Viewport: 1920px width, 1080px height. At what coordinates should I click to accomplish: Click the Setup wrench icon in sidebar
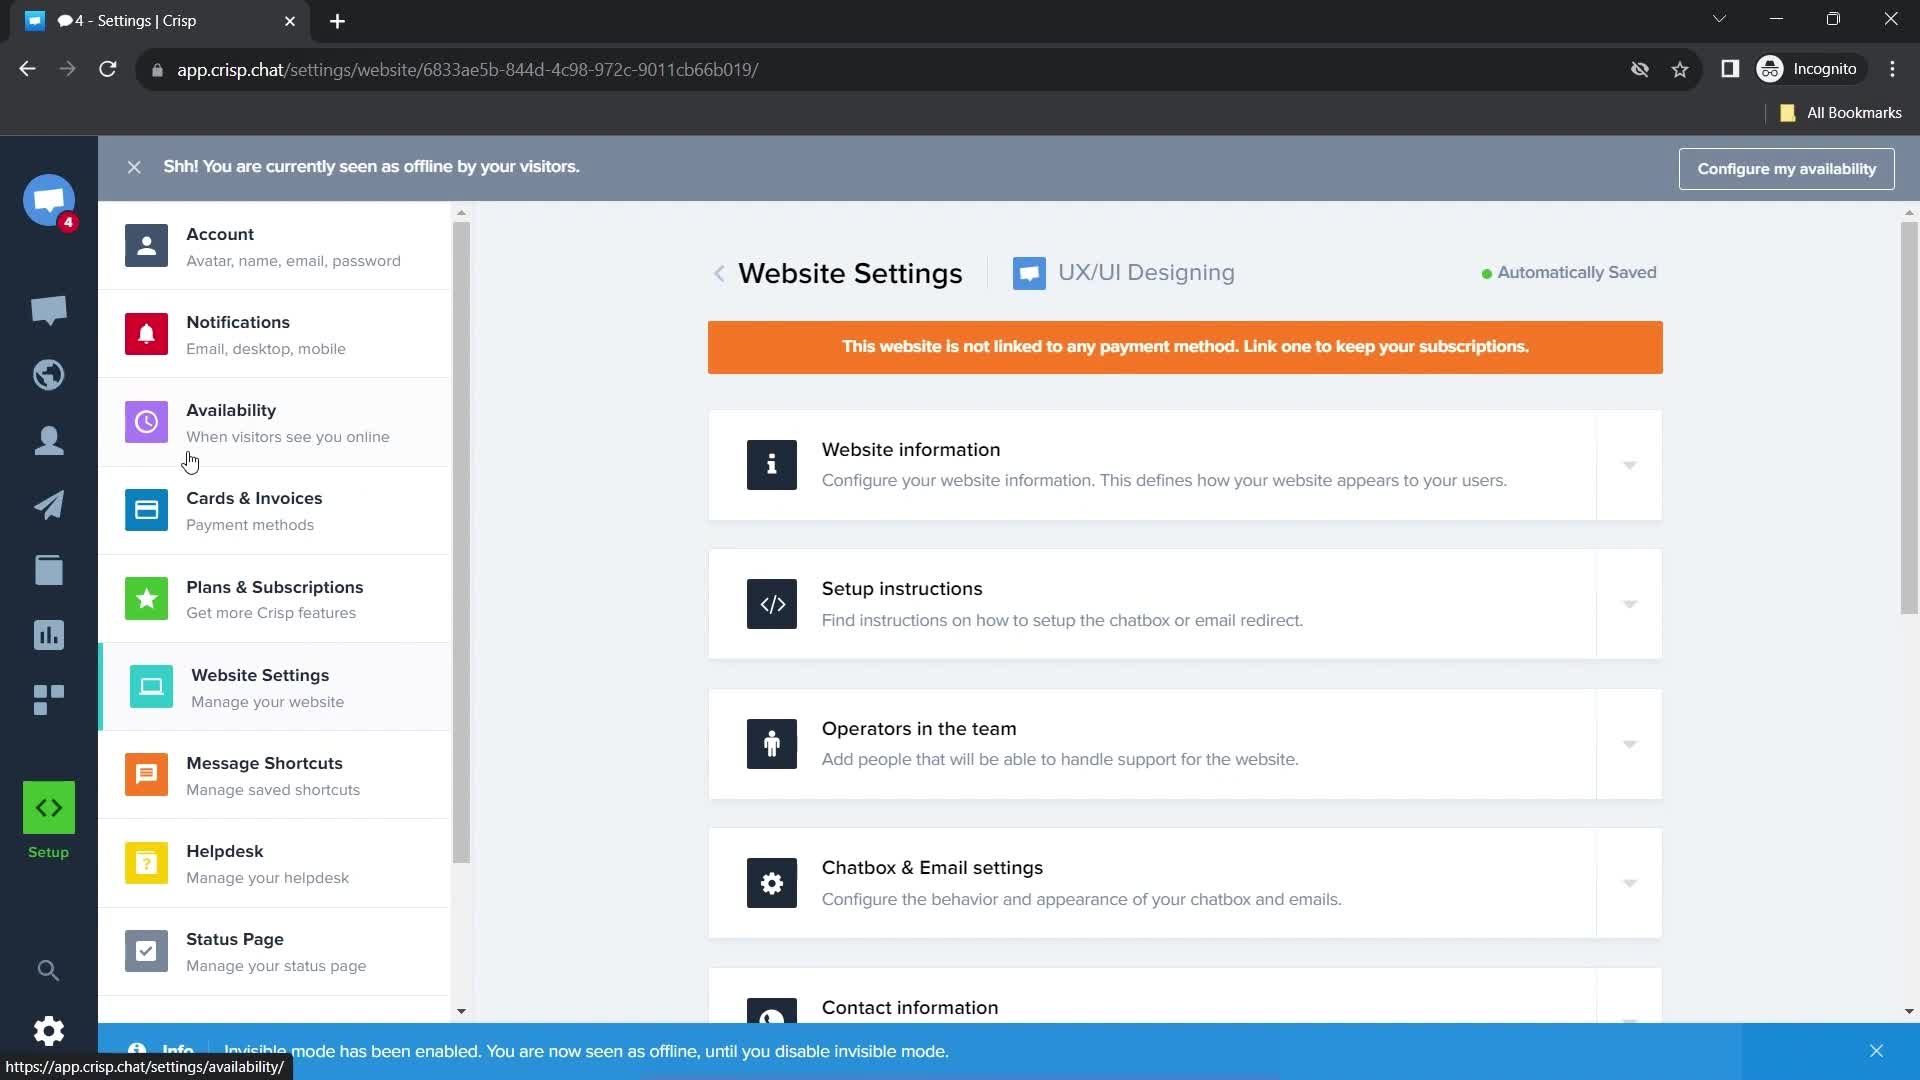(49, 807)
